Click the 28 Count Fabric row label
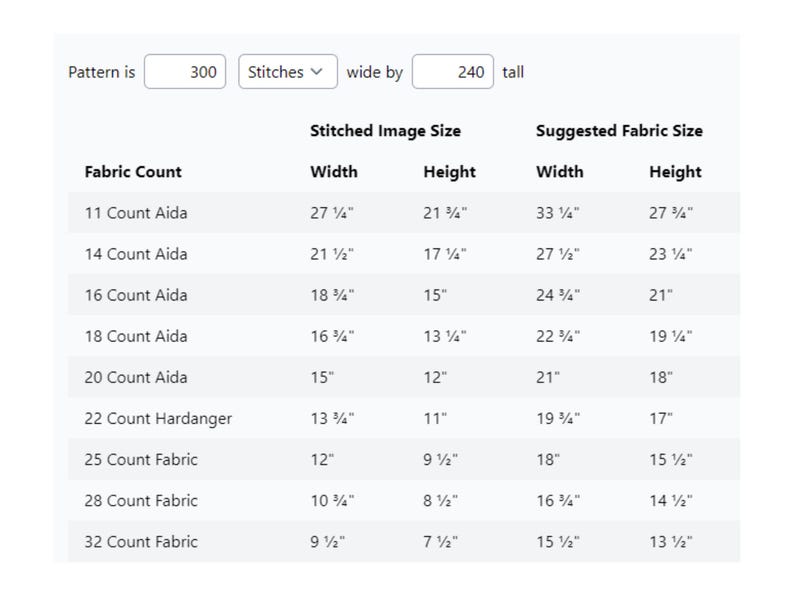Viewport: 794px width, 596px height. click(141, 501)
